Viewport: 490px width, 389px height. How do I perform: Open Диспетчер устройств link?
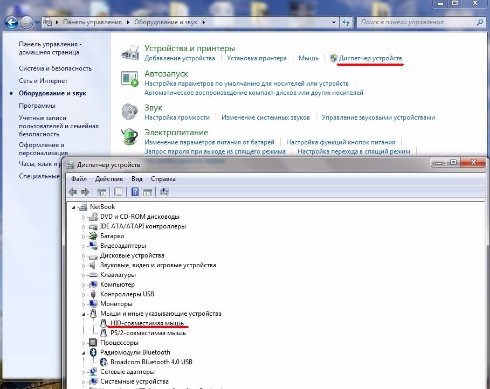[370, 58]
